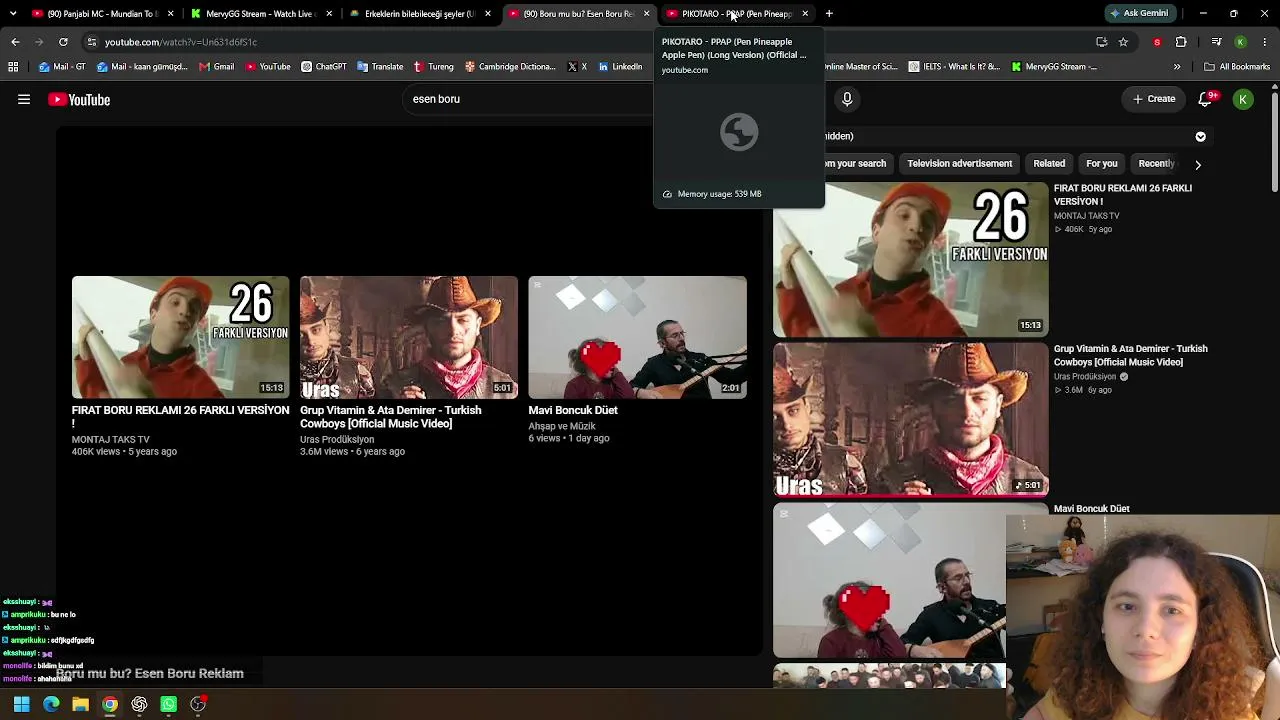Image resolution: width=1280 pixels, height=720 pixels.
Task: Open YouTube notifications bell
Action: pos(1207,98)
